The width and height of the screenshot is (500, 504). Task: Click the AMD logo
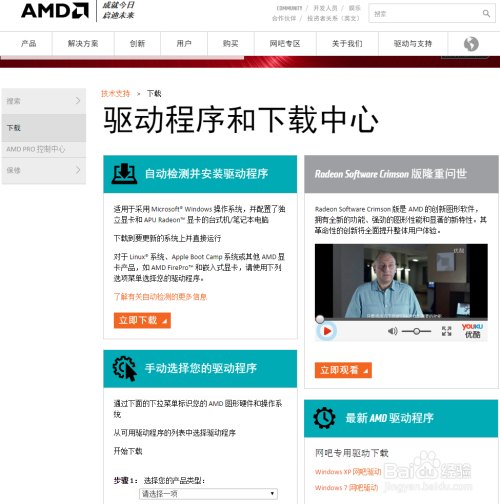click(55, 11)
